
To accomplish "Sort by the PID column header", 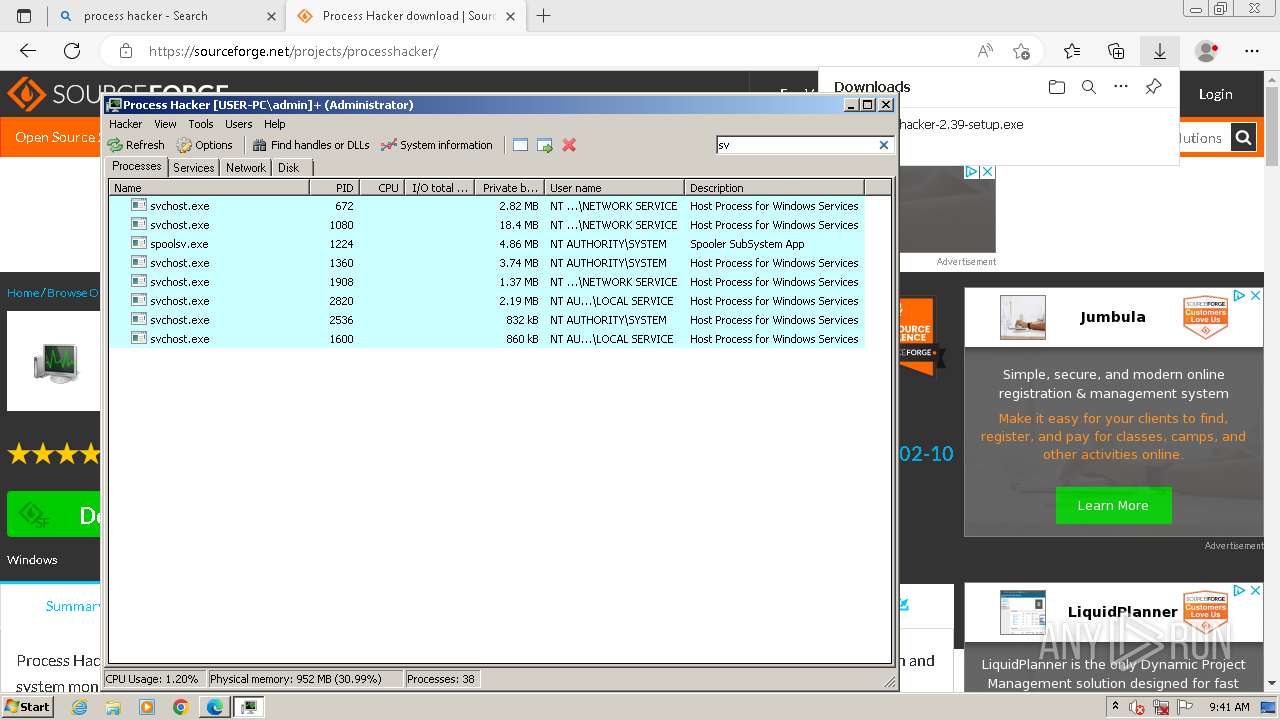I will click(x=334, y=187).
